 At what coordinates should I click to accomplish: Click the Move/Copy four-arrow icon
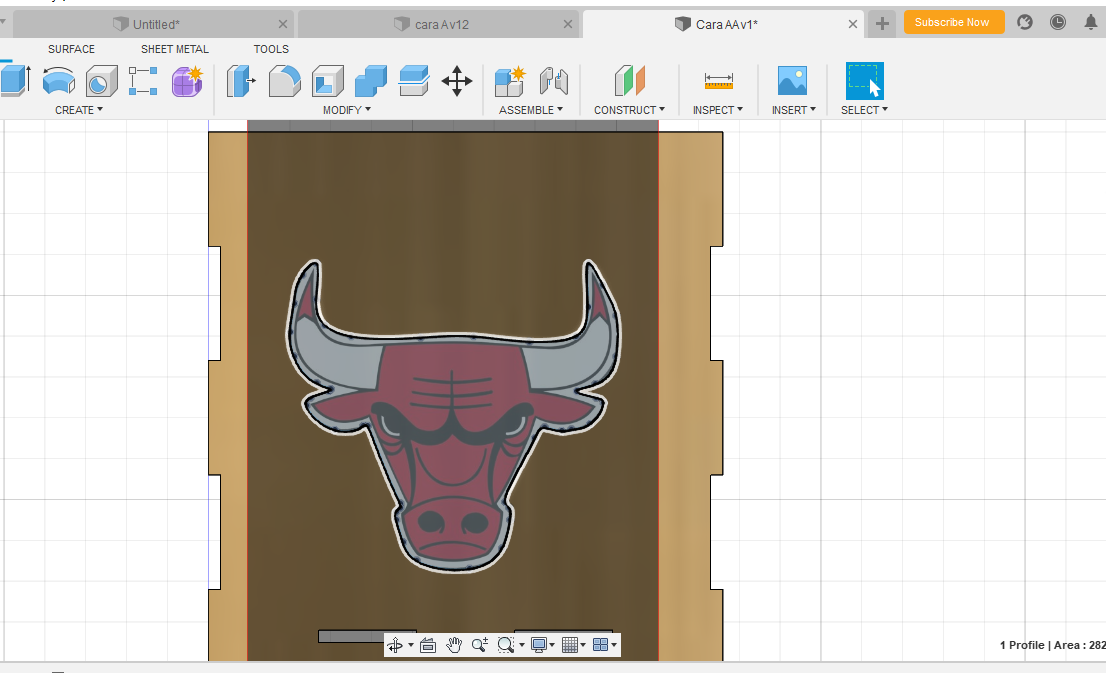coord(457,81)
